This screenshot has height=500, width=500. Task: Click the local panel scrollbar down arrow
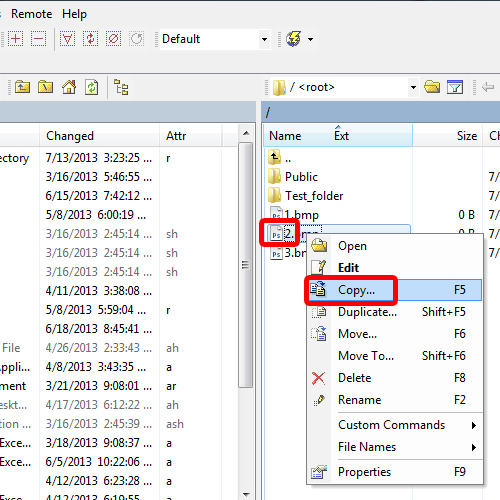(x=246, y=494)
